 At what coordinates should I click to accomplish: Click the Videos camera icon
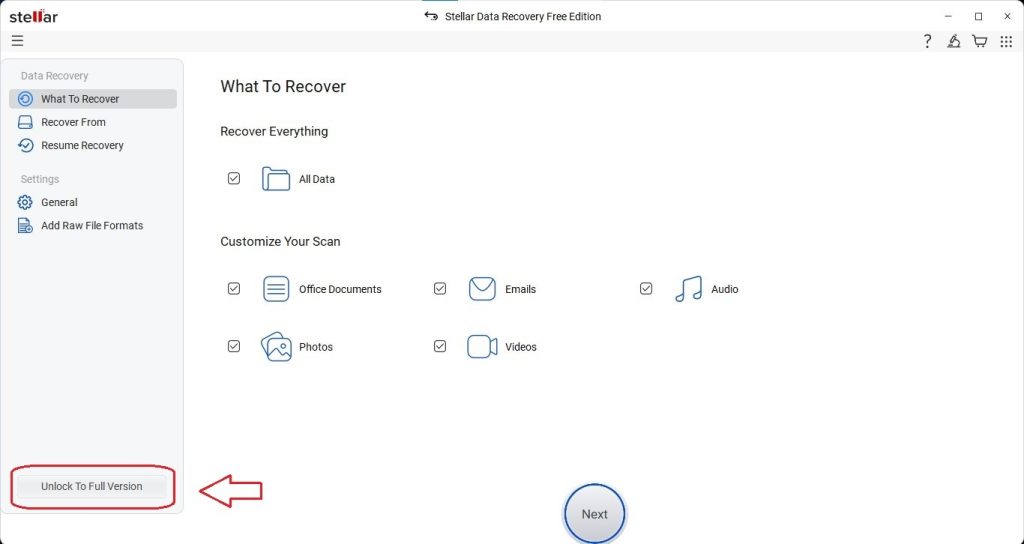(x=482, y=346)
